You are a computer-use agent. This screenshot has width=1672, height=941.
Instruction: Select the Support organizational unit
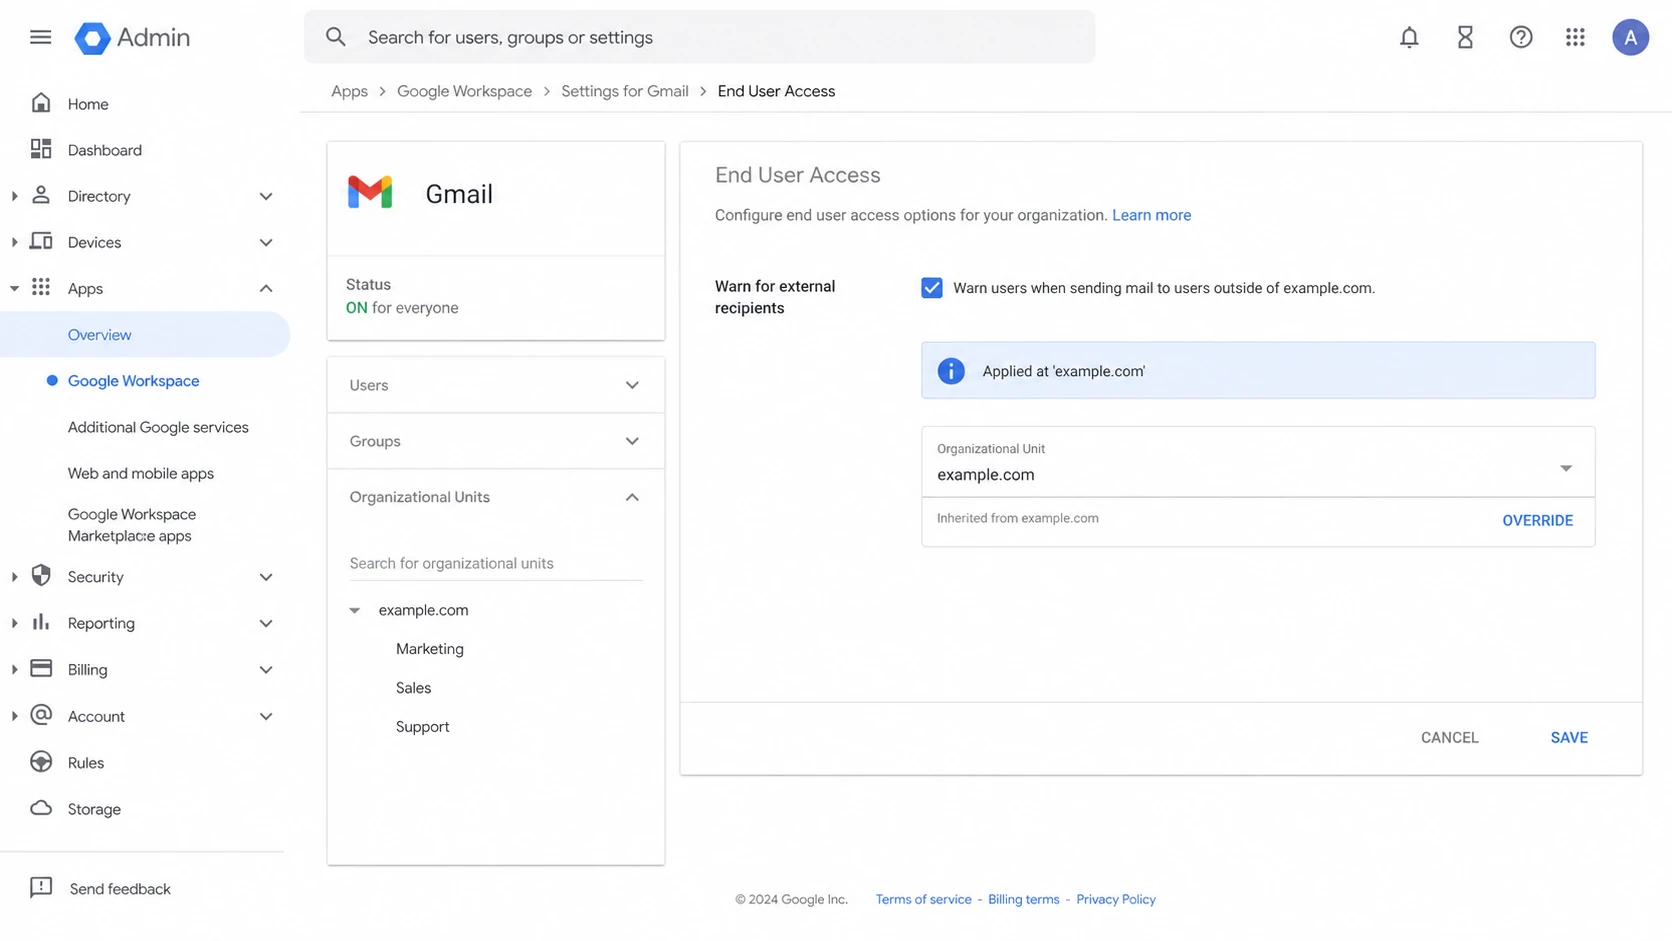click(x=422, y=727)
